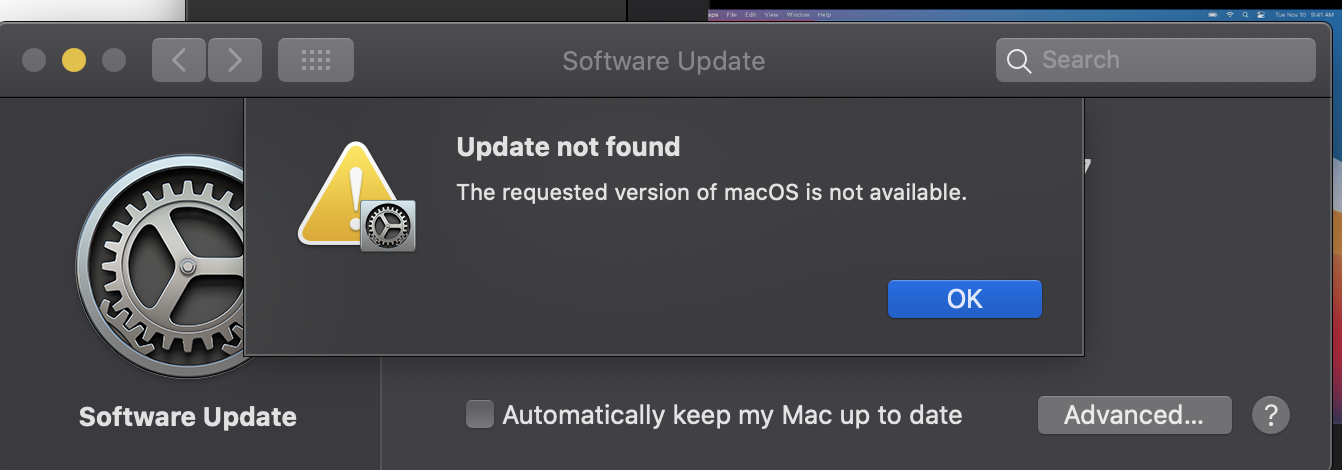The height and width of the screenshot is (470, 1342).
Task: Click the Search field in the toolbar
Action: [1155, 60]
